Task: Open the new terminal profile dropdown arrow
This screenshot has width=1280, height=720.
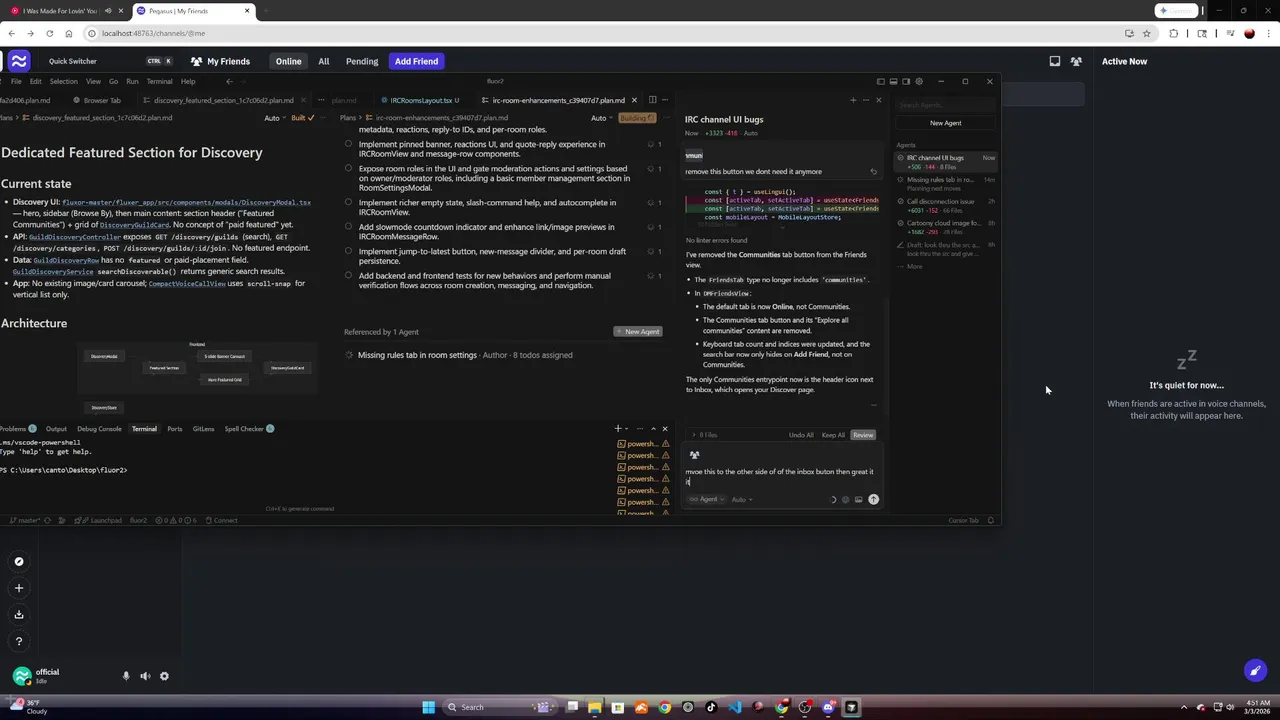Action: coord(627,429)
